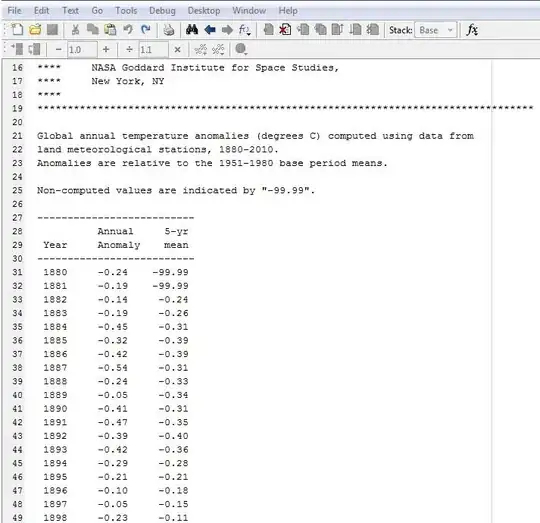540x523 pixels.
Task: Open a file with the folder icon
Action: [x=35, y=30]
